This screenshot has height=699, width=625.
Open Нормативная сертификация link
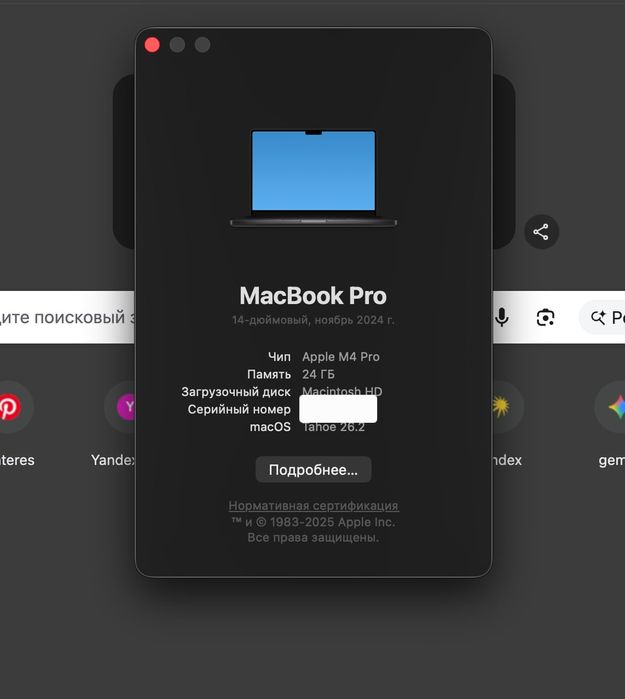tap(313, 506)
